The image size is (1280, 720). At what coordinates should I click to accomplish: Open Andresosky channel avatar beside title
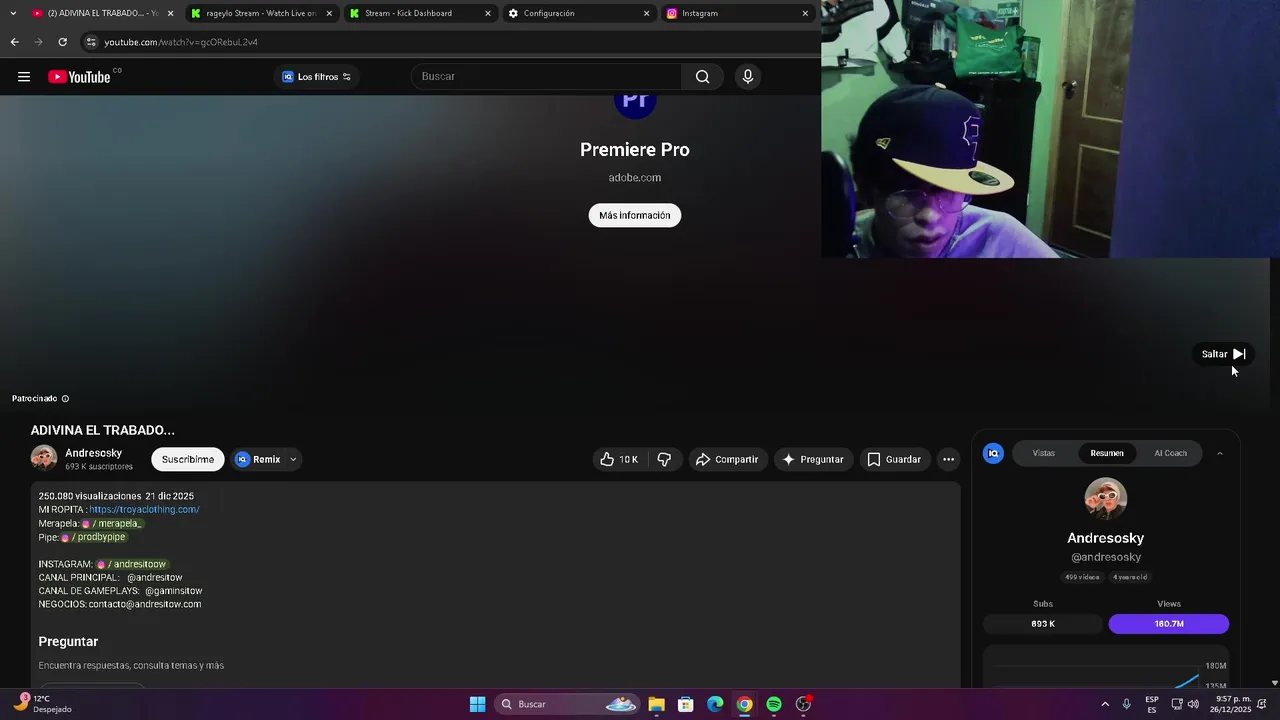click(44, 459)
